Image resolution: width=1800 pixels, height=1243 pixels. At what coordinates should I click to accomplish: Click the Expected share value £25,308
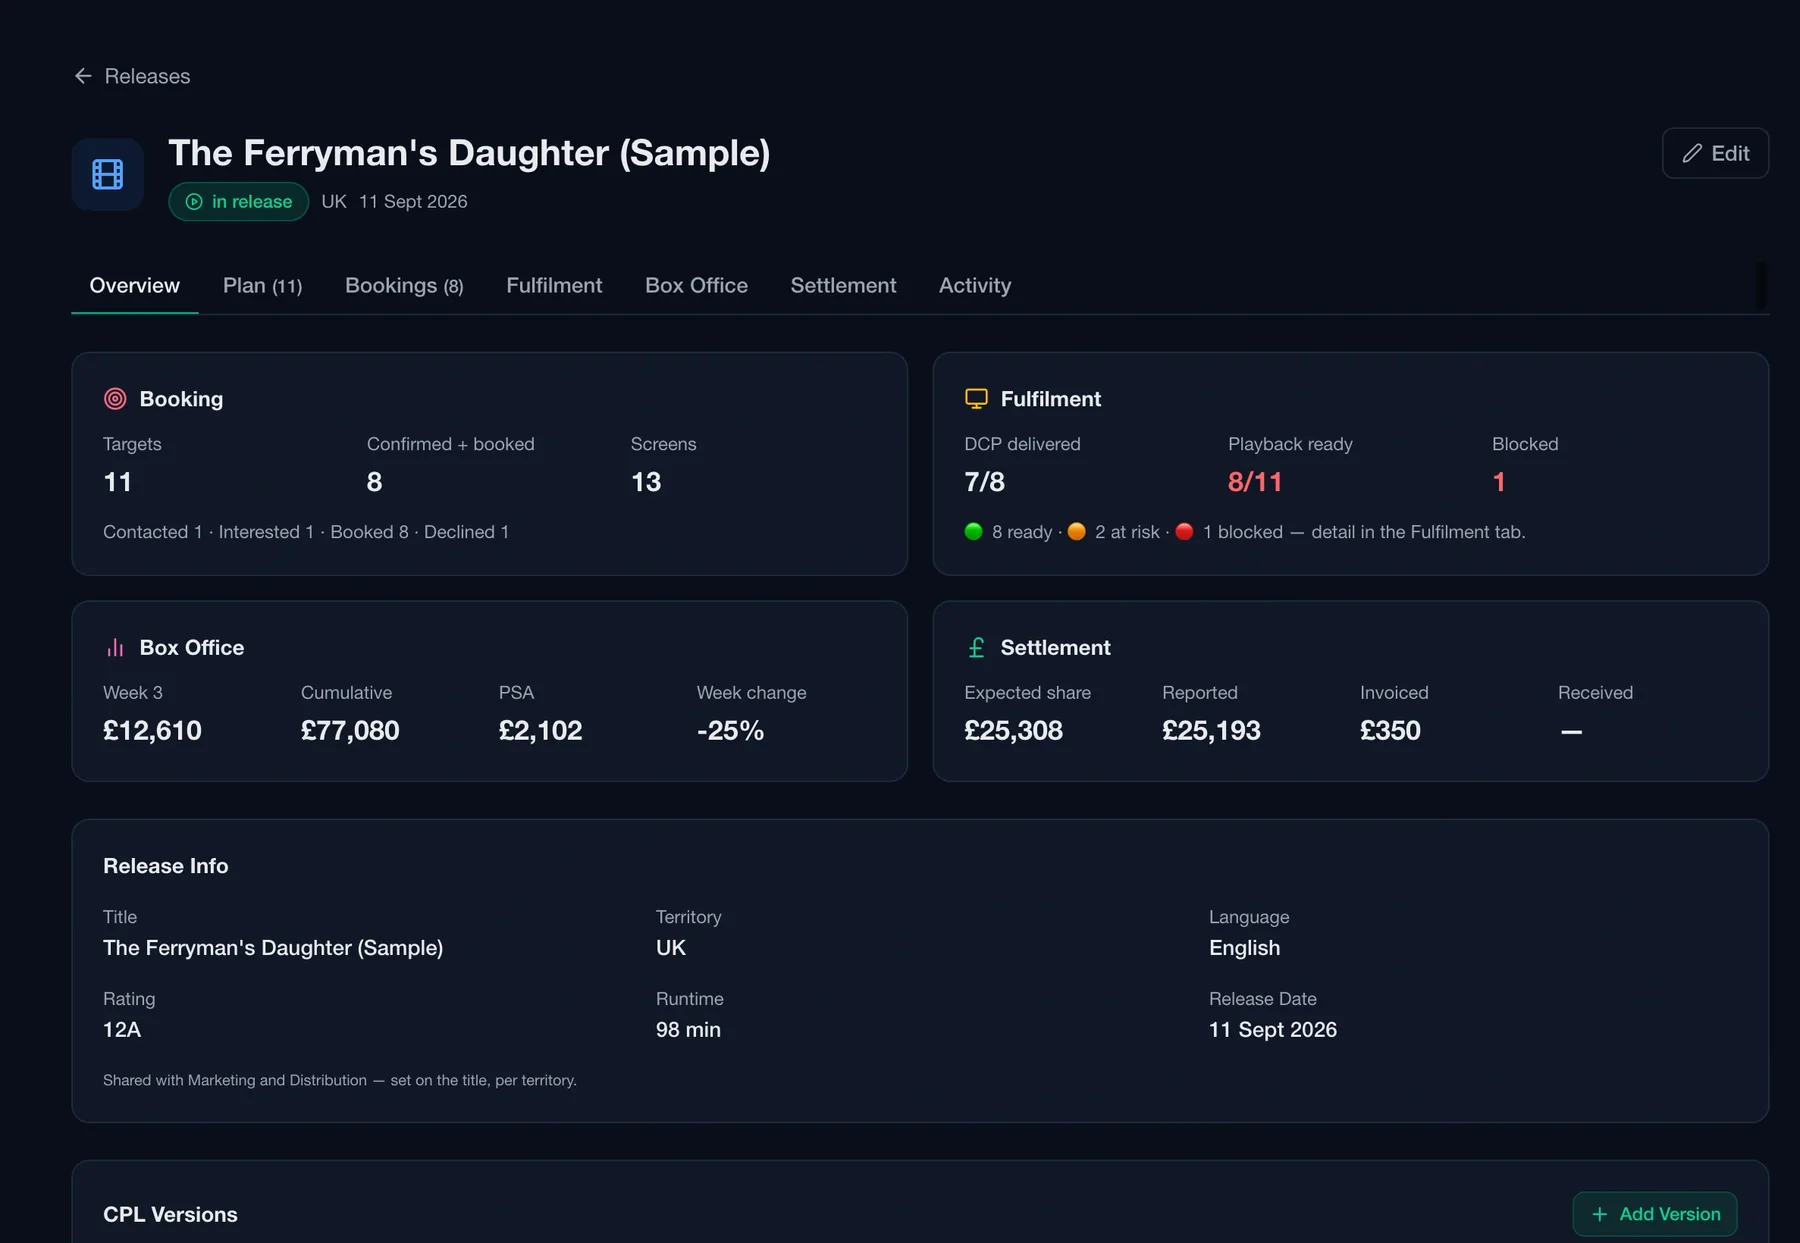(x=1013, y=731)
